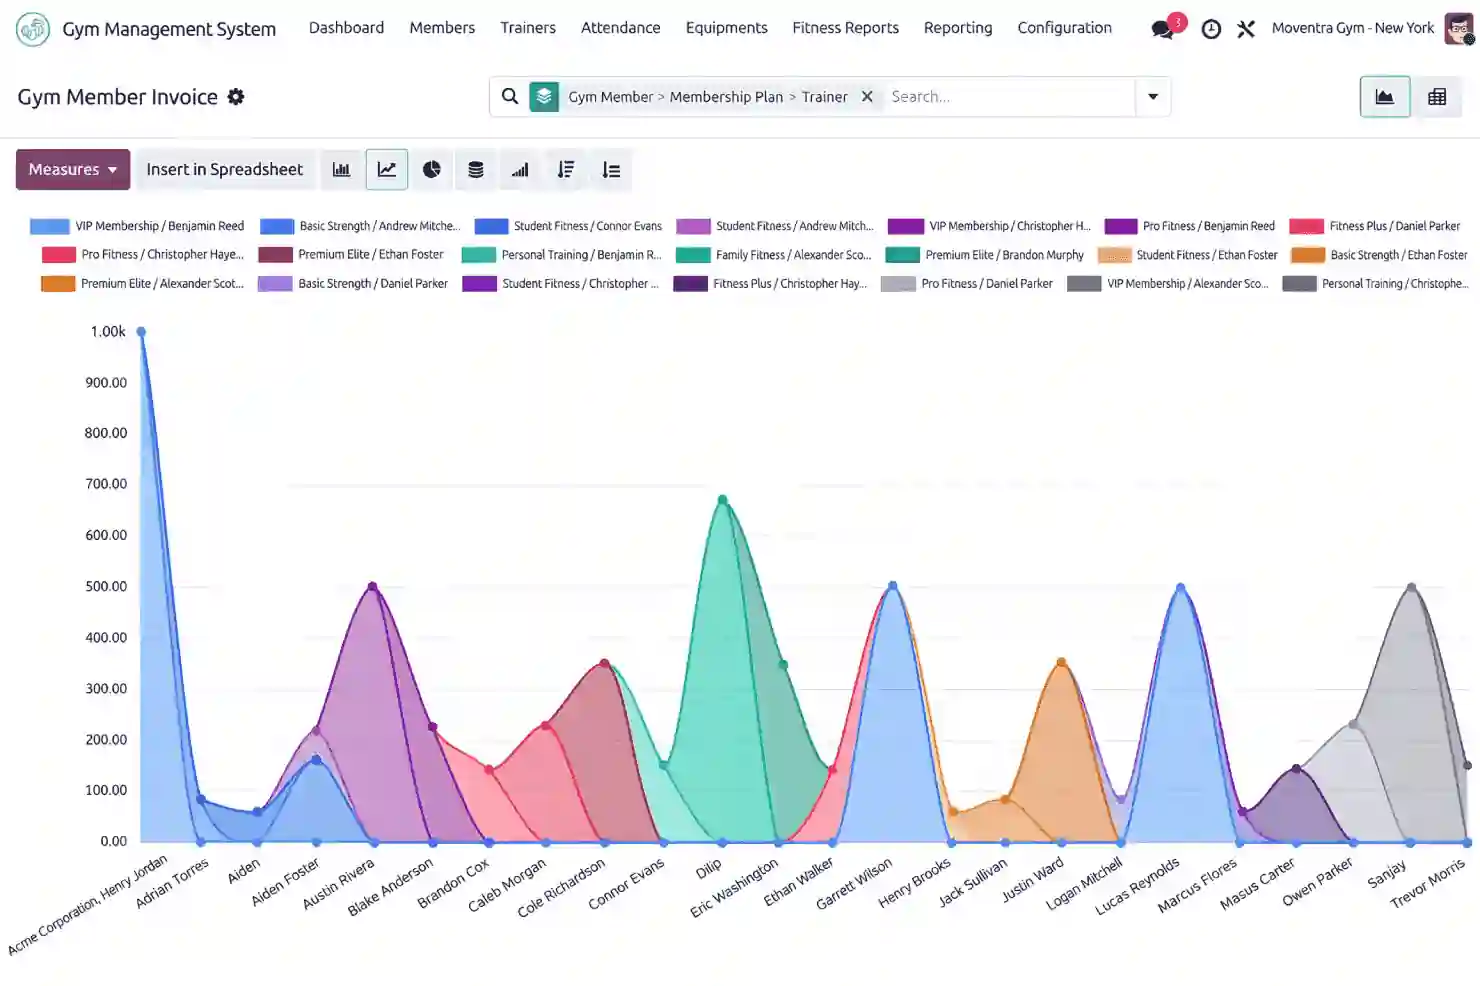Open the Fitness Reports menu
Screen dimensions: 1480x986
(846, 28)
